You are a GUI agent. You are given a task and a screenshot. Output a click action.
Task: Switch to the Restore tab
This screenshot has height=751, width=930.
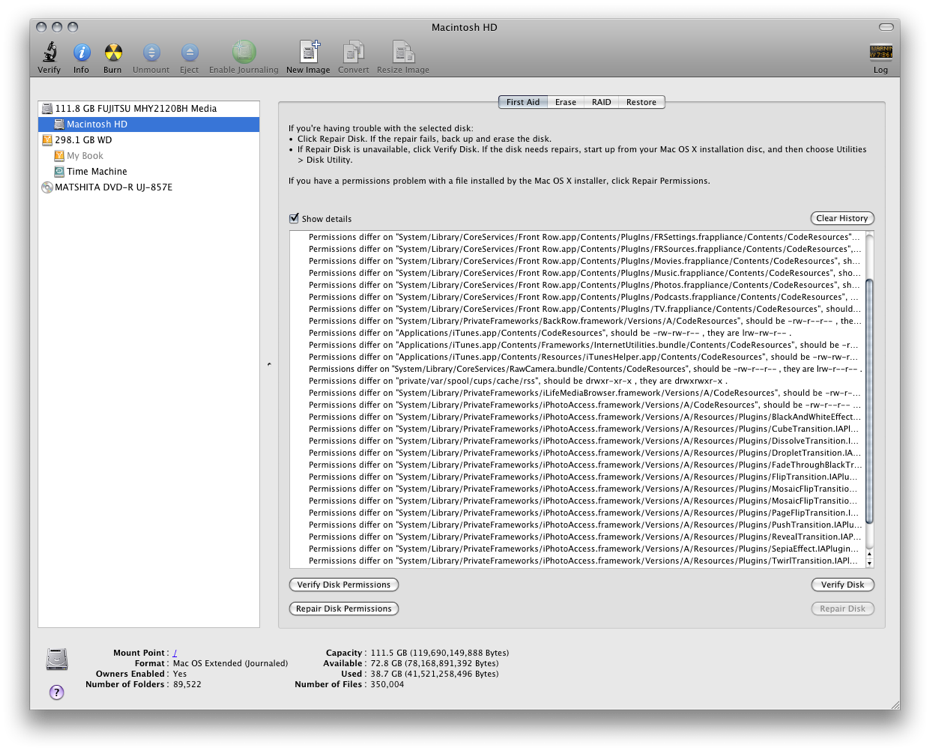point(641,102)
